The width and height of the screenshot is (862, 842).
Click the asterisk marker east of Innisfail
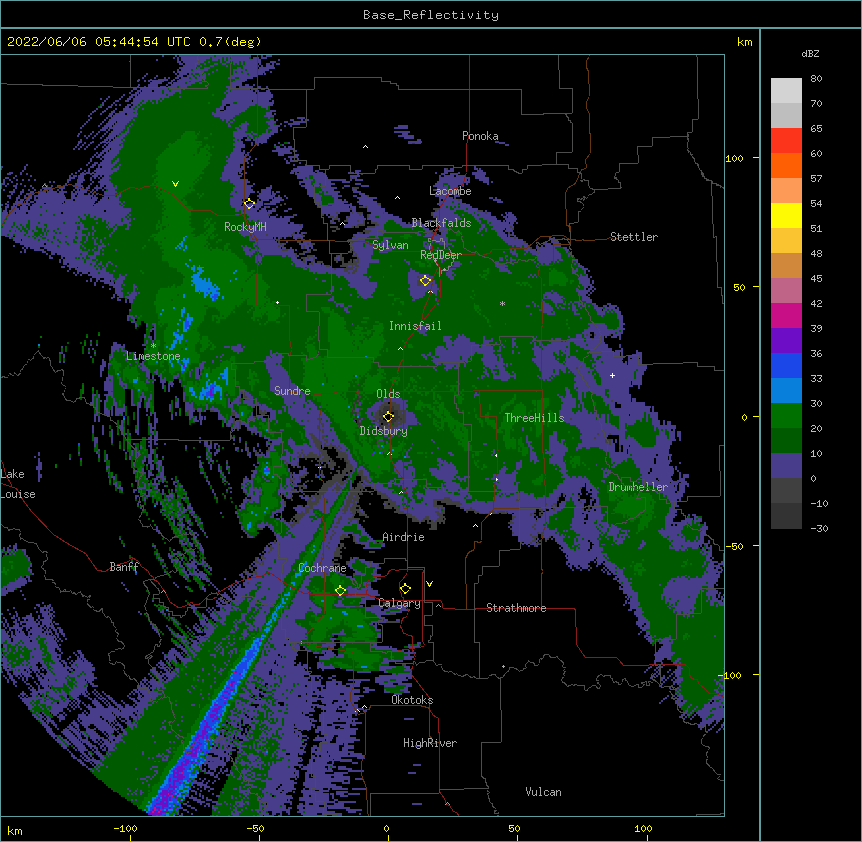[x=502, y=304]
